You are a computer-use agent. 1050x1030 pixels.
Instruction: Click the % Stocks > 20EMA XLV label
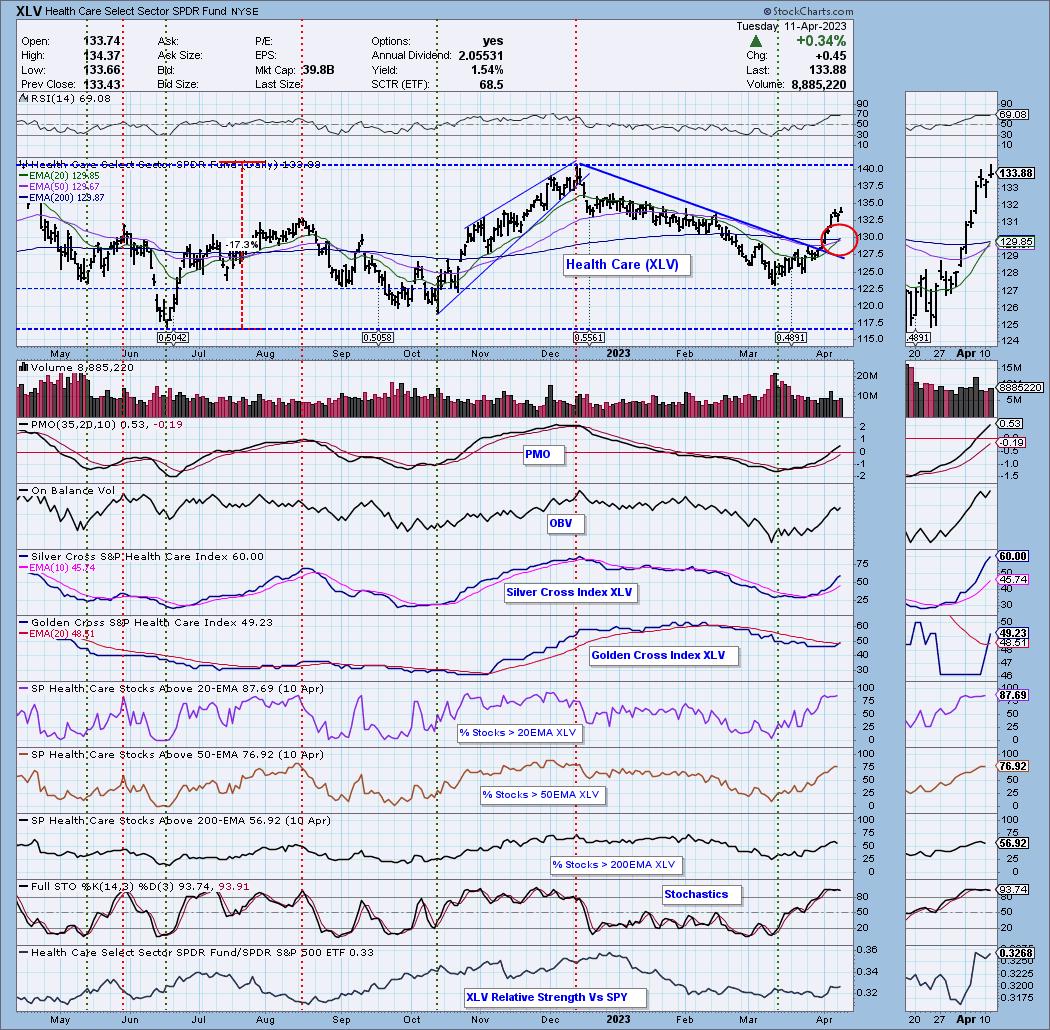(518, 733)
